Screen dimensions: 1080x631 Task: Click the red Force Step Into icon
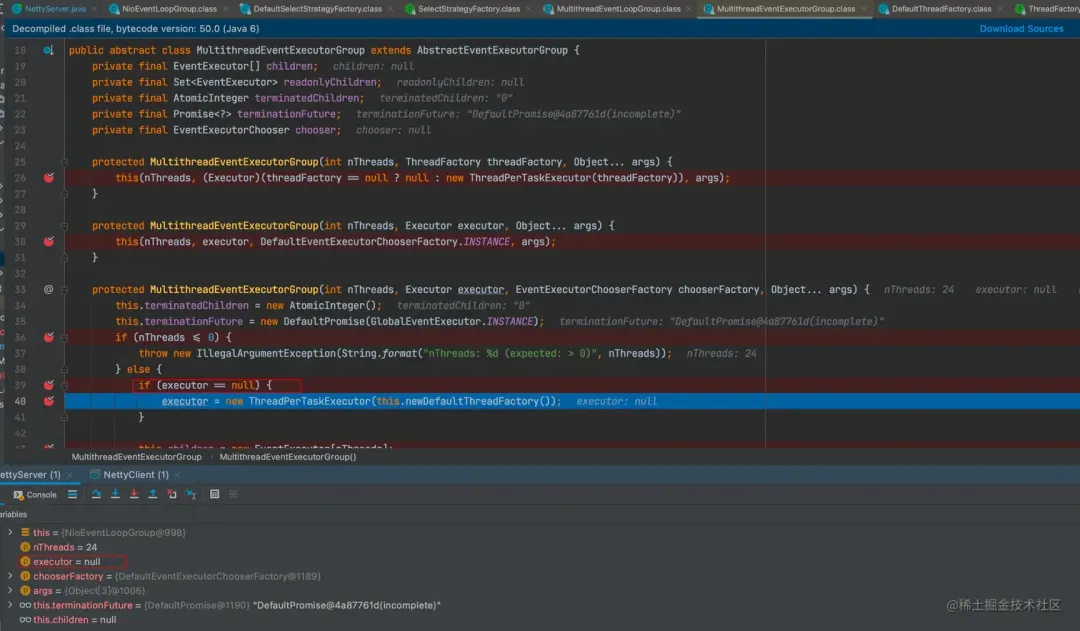[x=134, y=494]
